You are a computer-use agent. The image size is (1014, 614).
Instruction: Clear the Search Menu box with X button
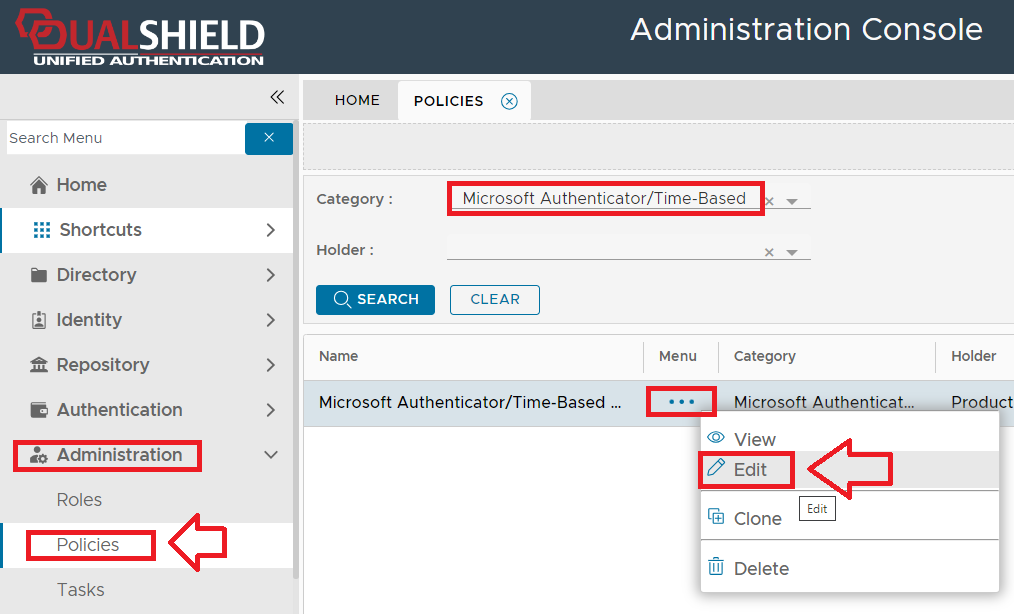coord(269,138)
